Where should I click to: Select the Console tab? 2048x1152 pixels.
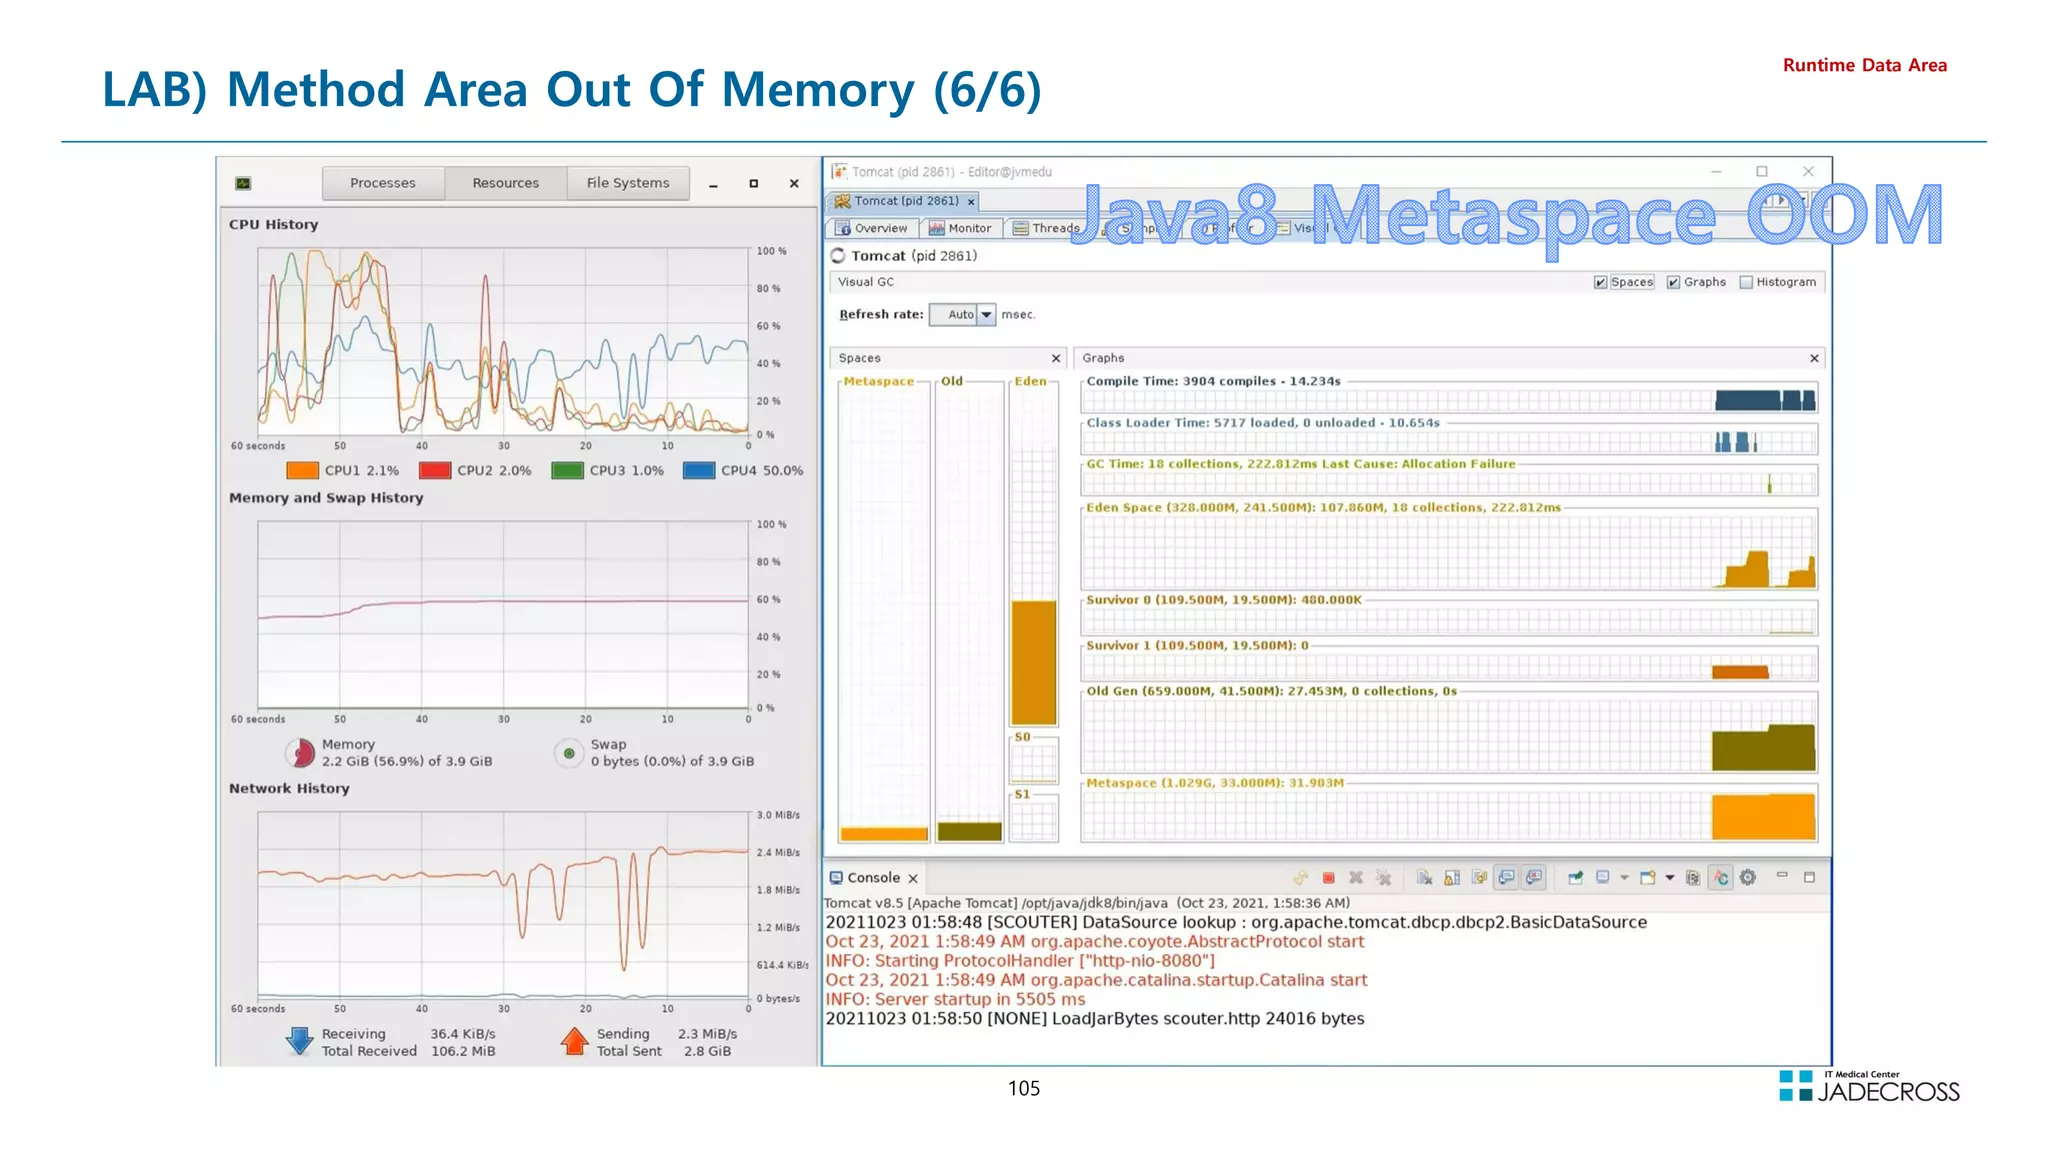873,878
